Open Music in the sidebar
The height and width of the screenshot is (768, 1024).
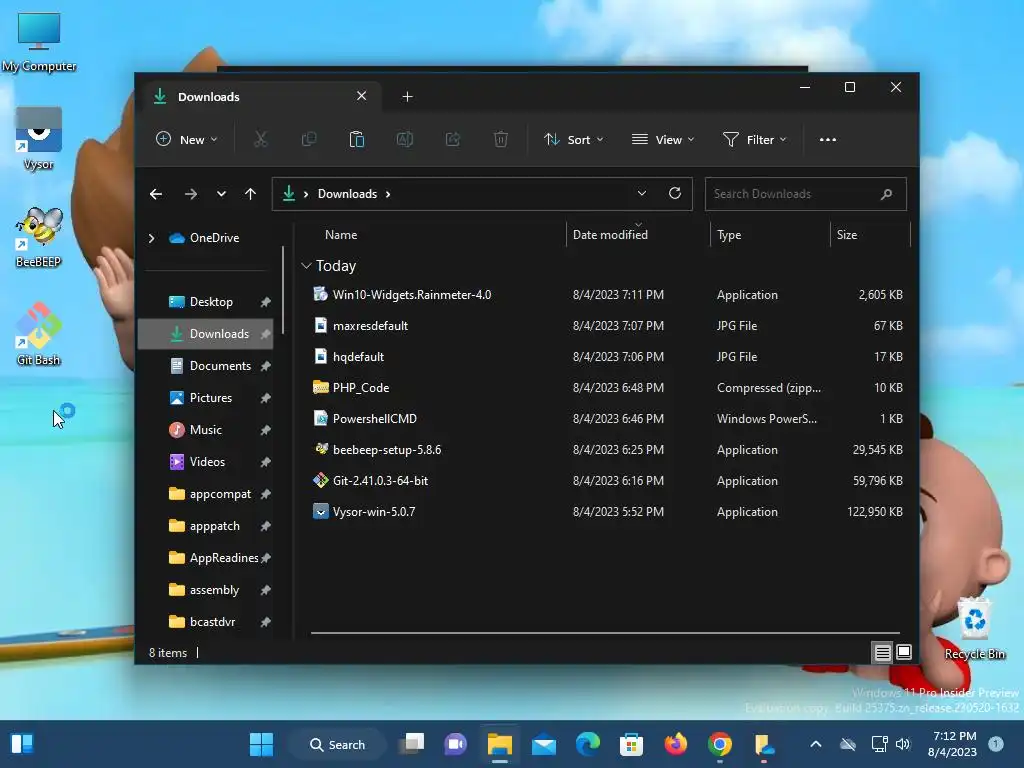pos(206,430)
